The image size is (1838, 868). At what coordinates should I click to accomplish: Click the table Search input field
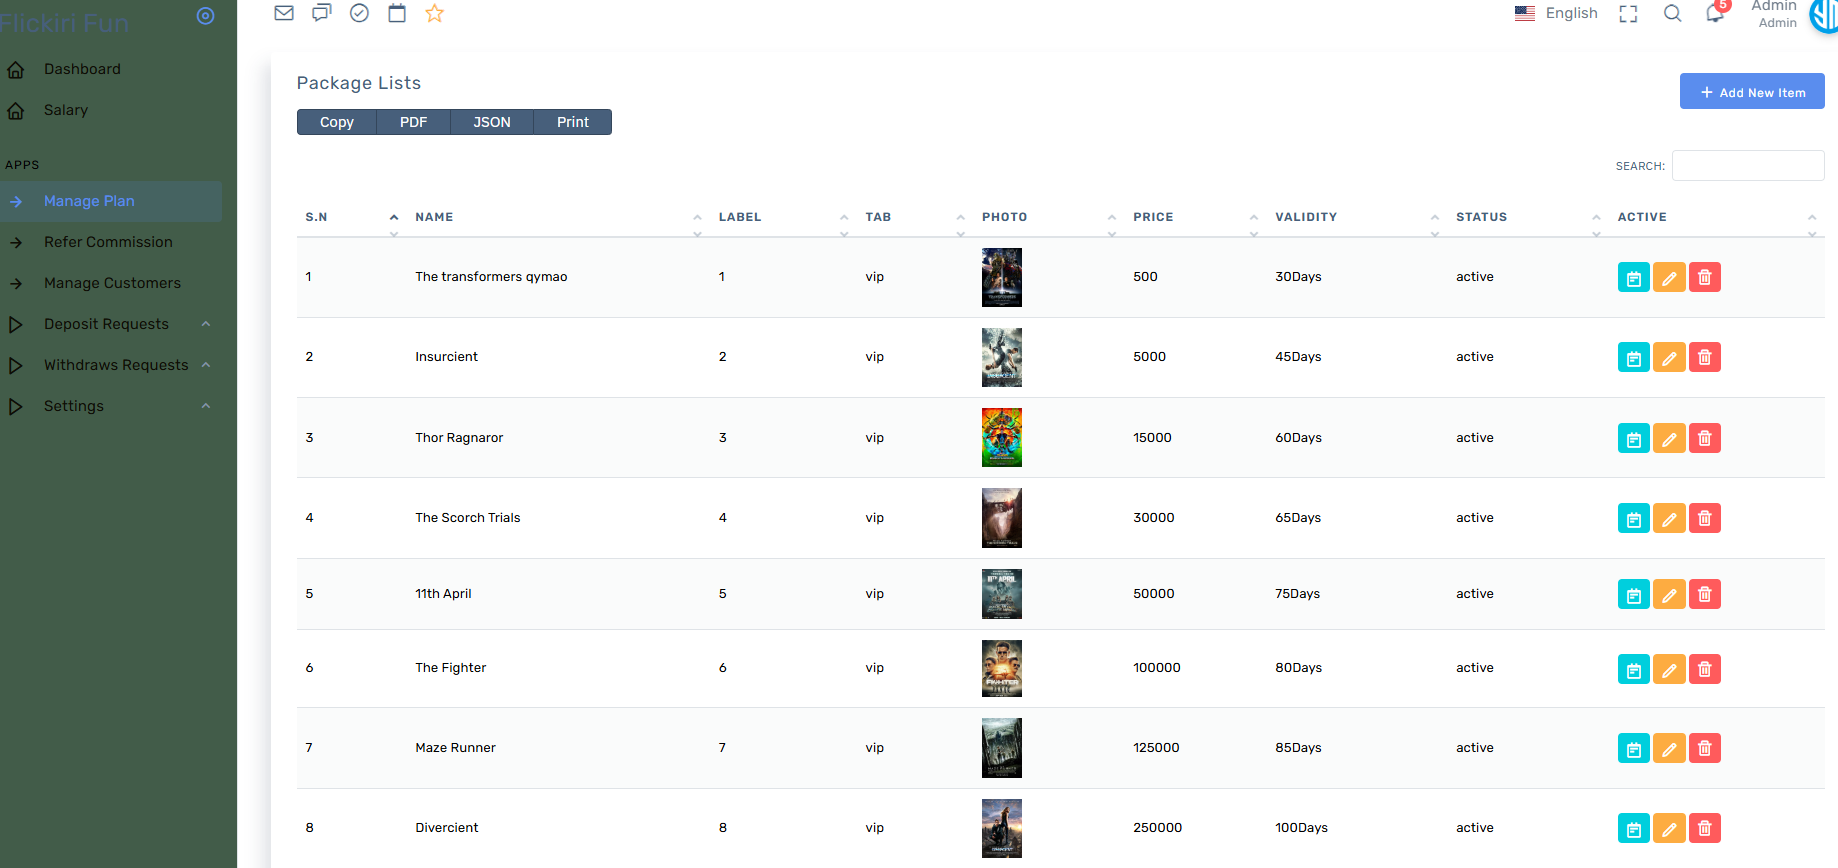pyautogui.click(x=1747, y=166)
